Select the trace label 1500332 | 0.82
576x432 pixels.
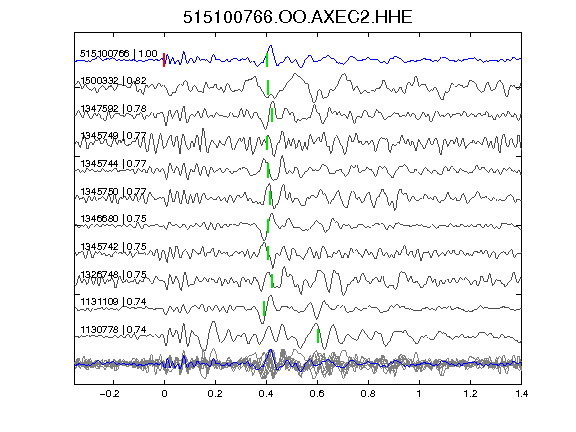pyautogui.click(x=113, y=80)
